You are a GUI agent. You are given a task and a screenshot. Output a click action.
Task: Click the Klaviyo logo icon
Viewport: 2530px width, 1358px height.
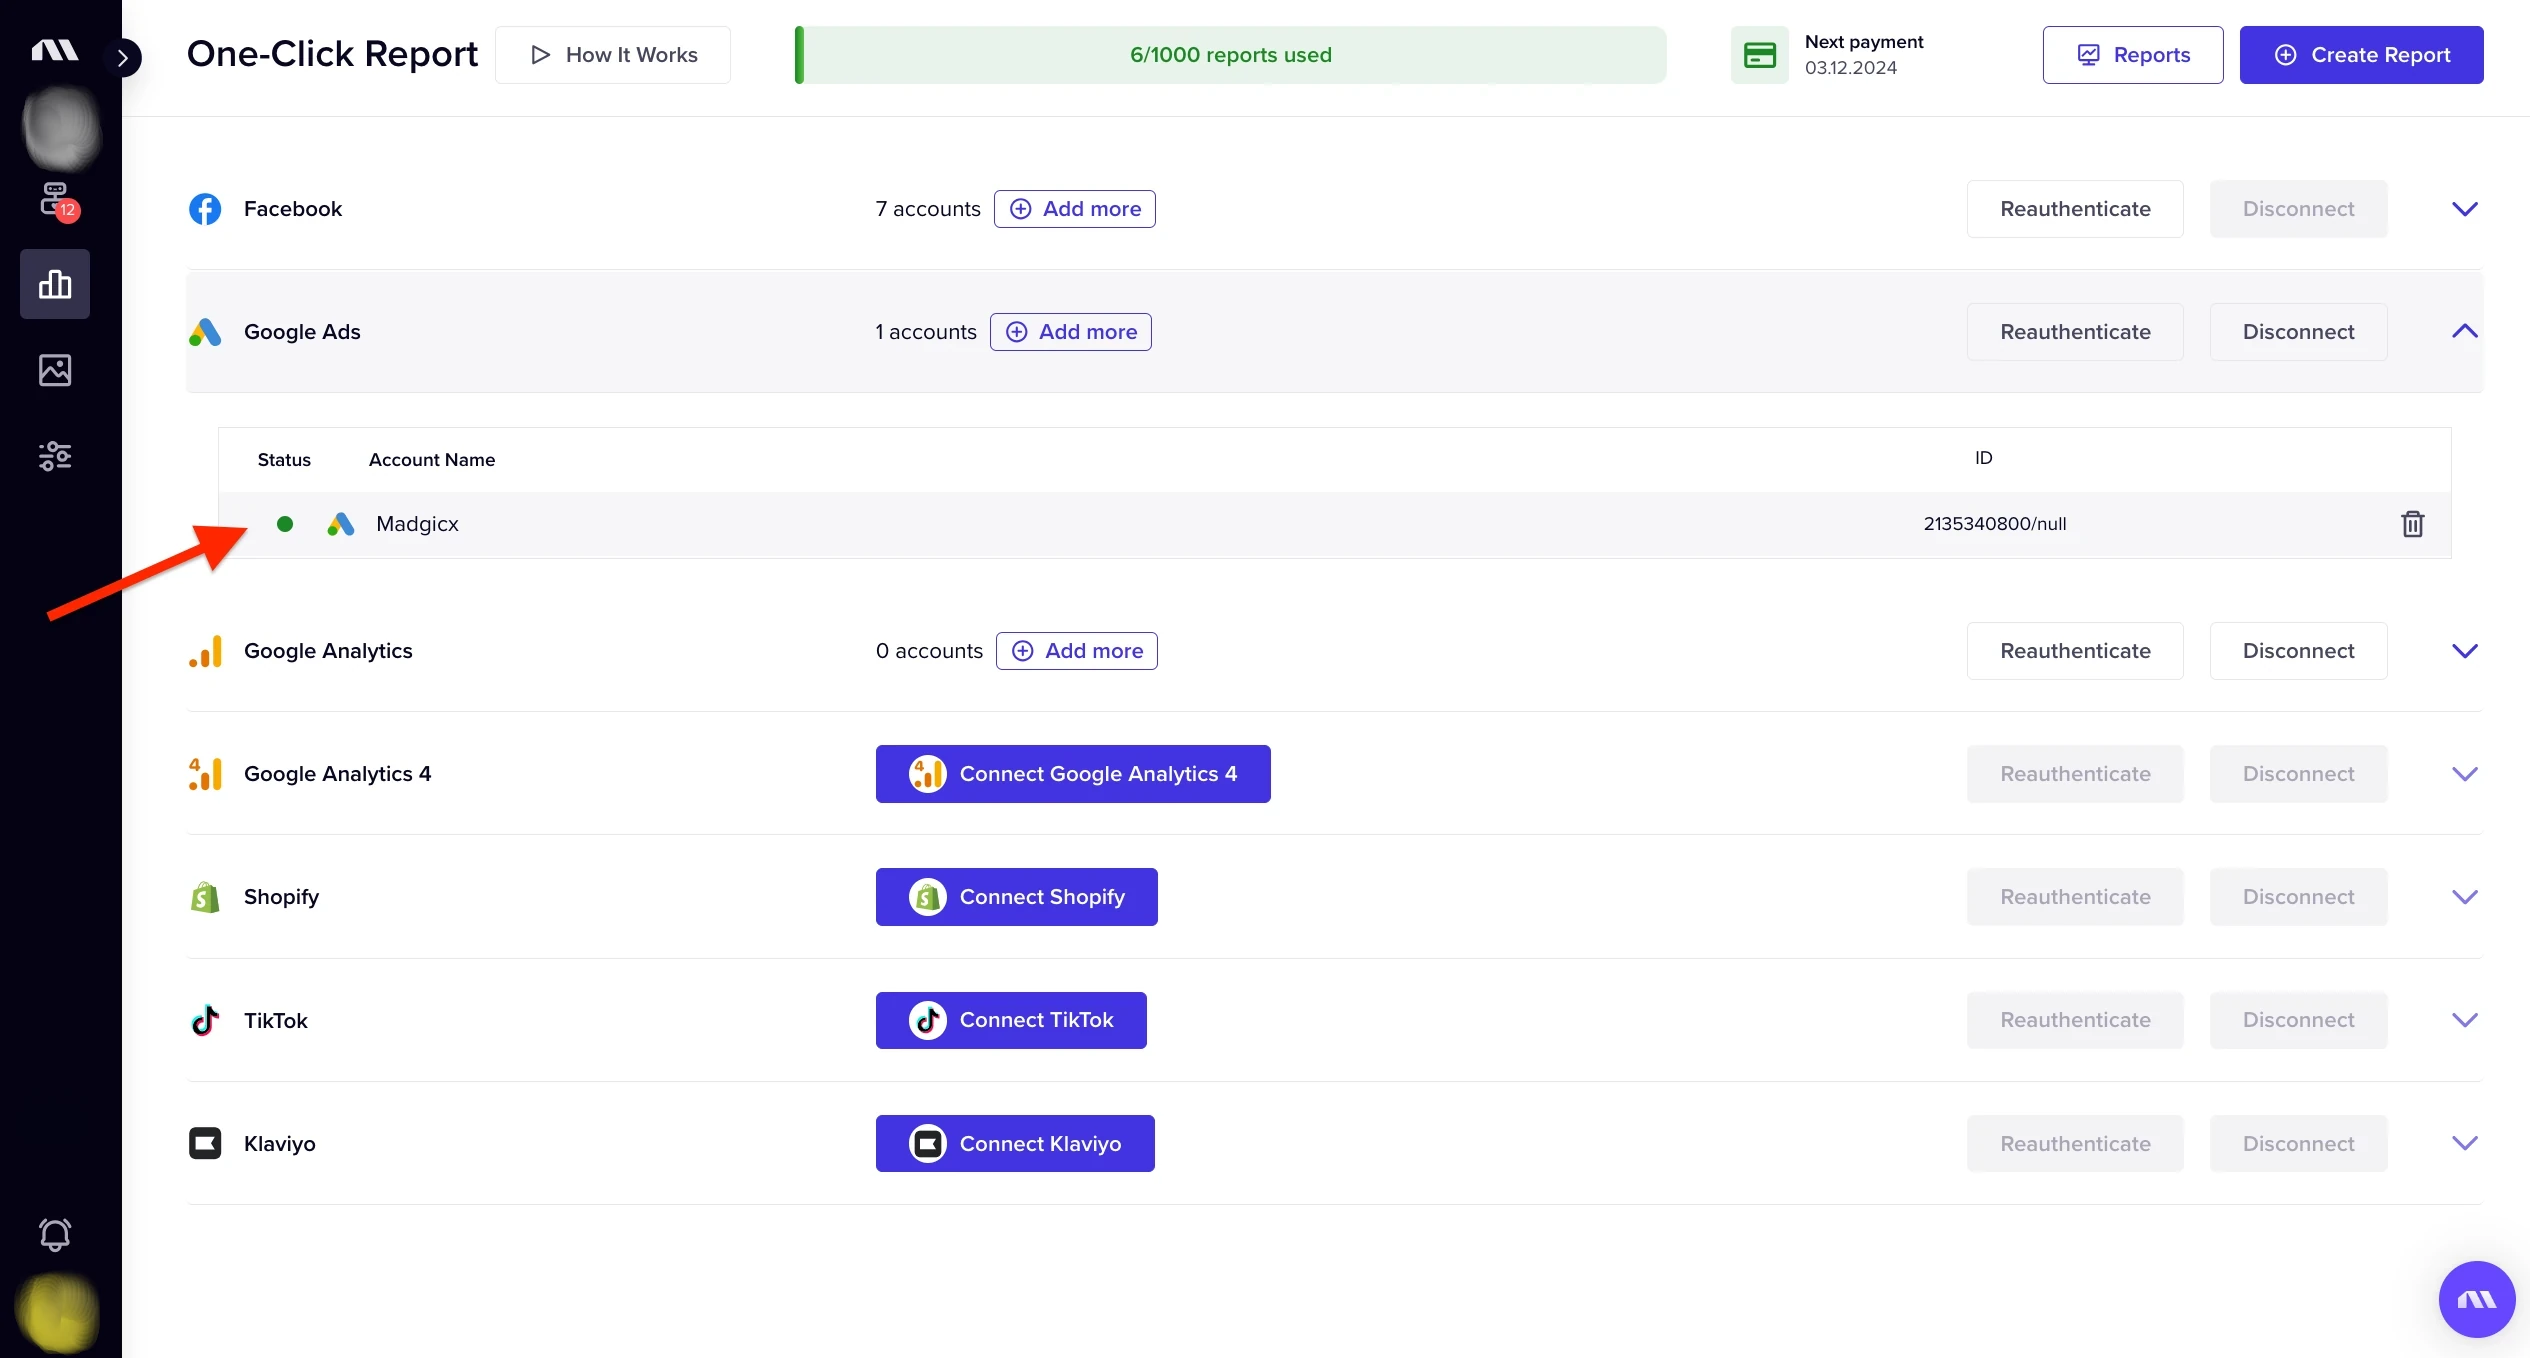[x=205, y=1143]
